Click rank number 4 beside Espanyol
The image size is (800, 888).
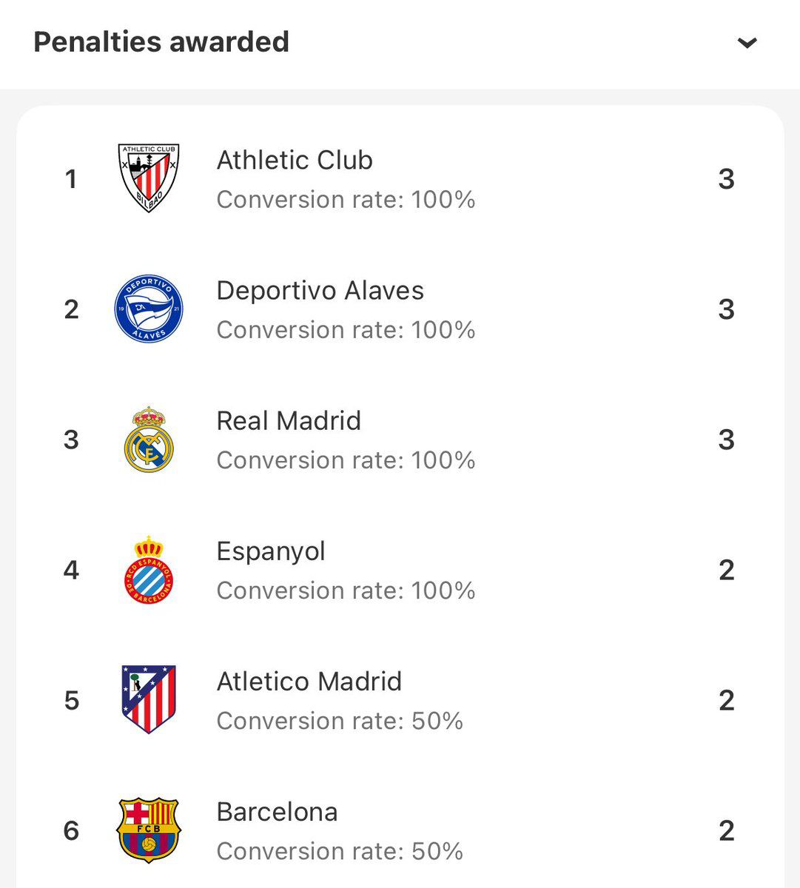pyautogui.click(x=71, y=570)
